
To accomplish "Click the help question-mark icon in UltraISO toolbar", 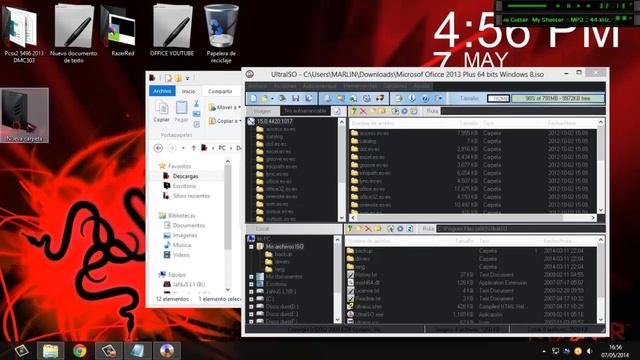I will pyautogui.click(x=425, y=98).
